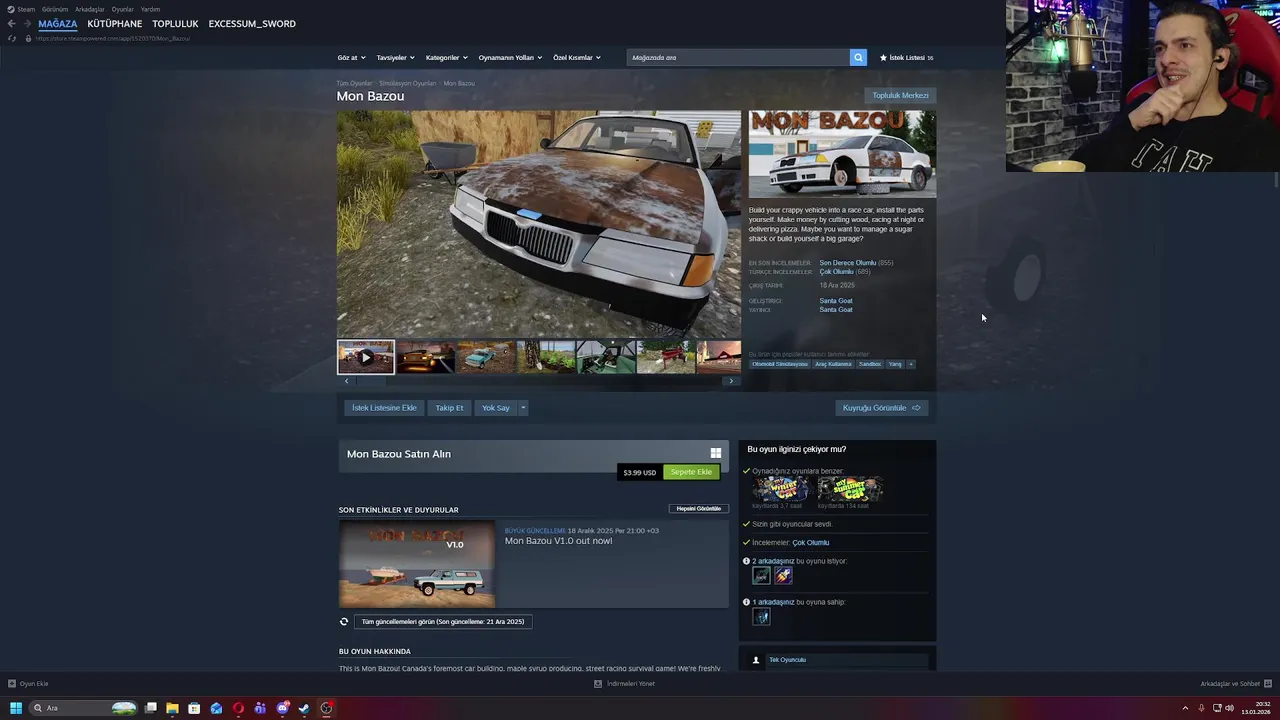Click the Takip Et button
This screenshot has height=720, width=1280.
click(x=449, y=408)
